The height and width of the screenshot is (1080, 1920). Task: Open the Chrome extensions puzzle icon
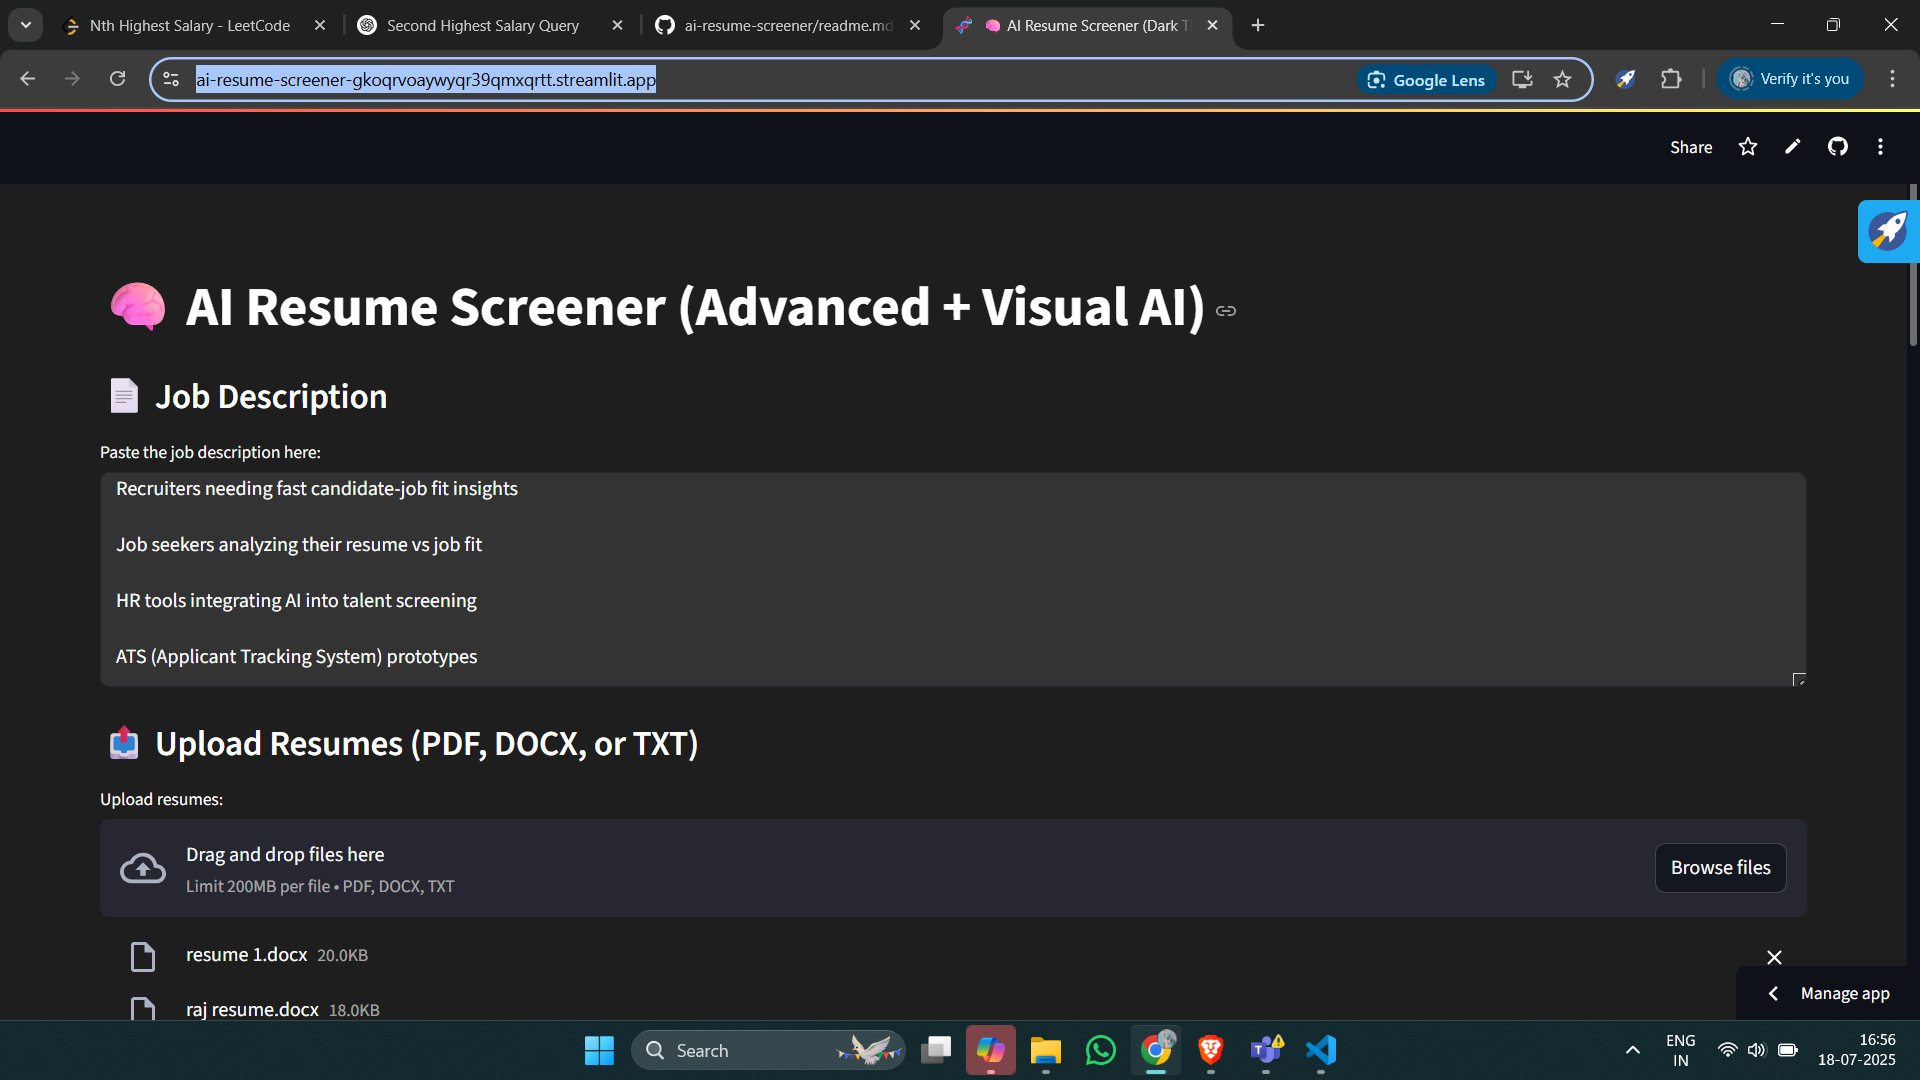pyautogui.click(x=1671, y=79)
